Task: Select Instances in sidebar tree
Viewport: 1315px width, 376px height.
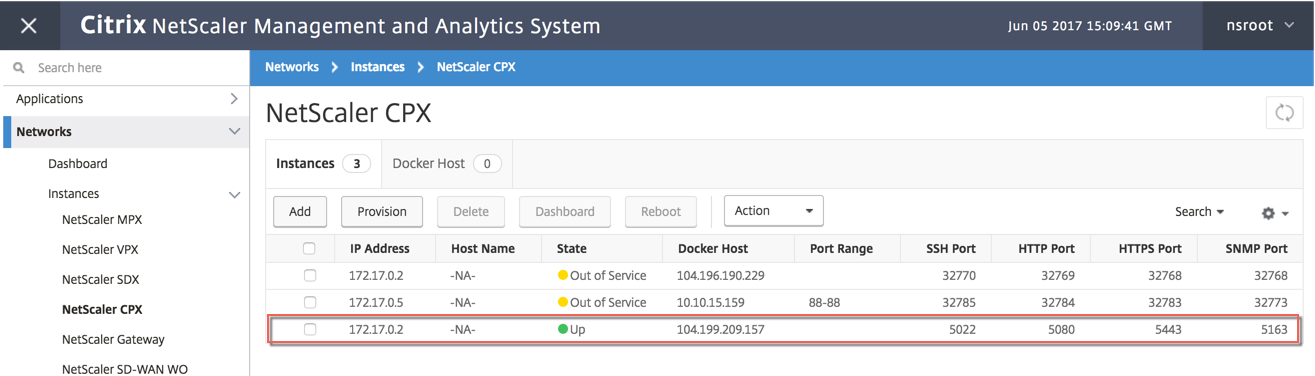Action: click(74, 194)
